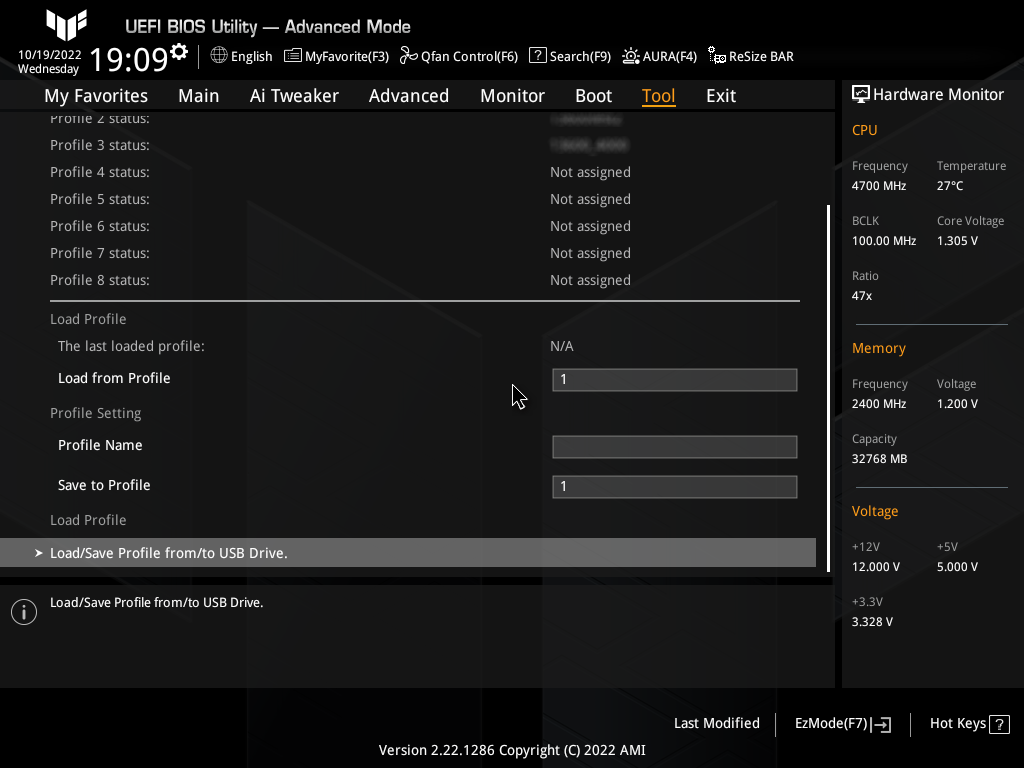Open the ReSize BAR option
1024x768 pixels.
pyautogui.click(x=750, y=56)
